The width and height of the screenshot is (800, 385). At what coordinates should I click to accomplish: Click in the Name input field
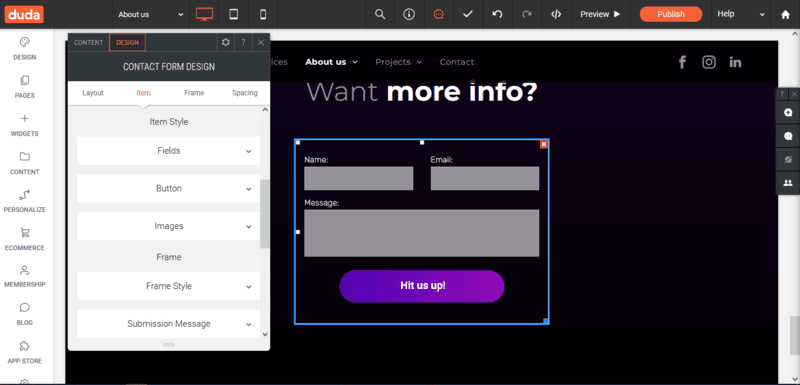click(359, 178)
